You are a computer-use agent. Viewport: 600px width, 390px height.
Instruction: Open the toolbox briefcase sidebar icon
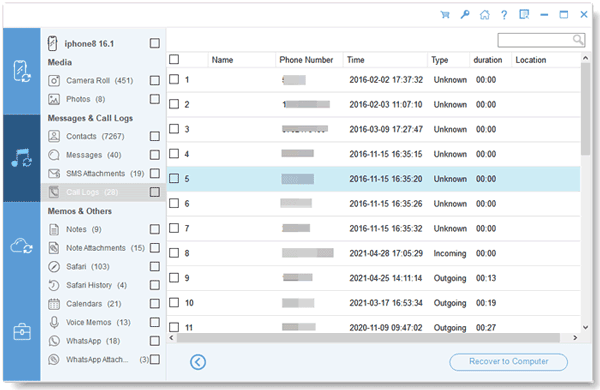click(x=22, y=331)
